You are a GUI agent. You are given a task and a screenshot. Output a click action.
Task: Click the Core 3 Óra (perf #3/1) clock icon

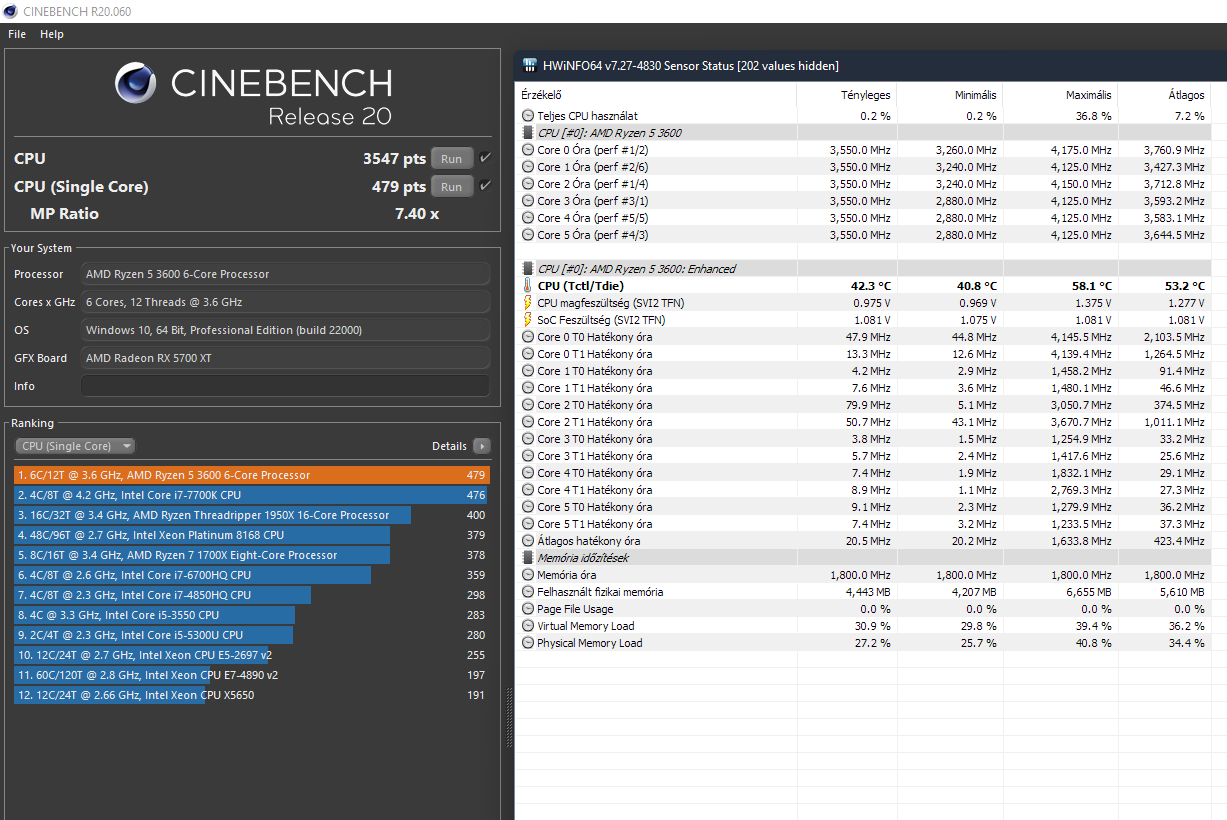click(x=528, y=201)
